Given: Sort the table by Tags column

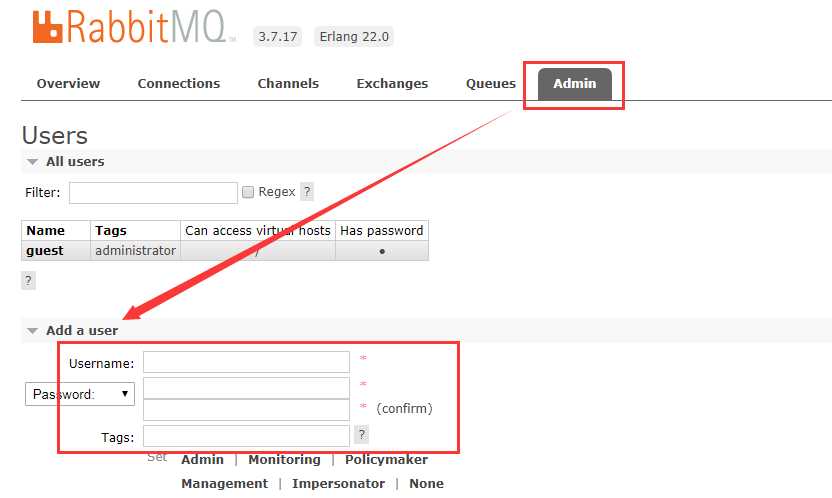Looking at the screenshot, I should pyautogui.click(x=111, y=231).
